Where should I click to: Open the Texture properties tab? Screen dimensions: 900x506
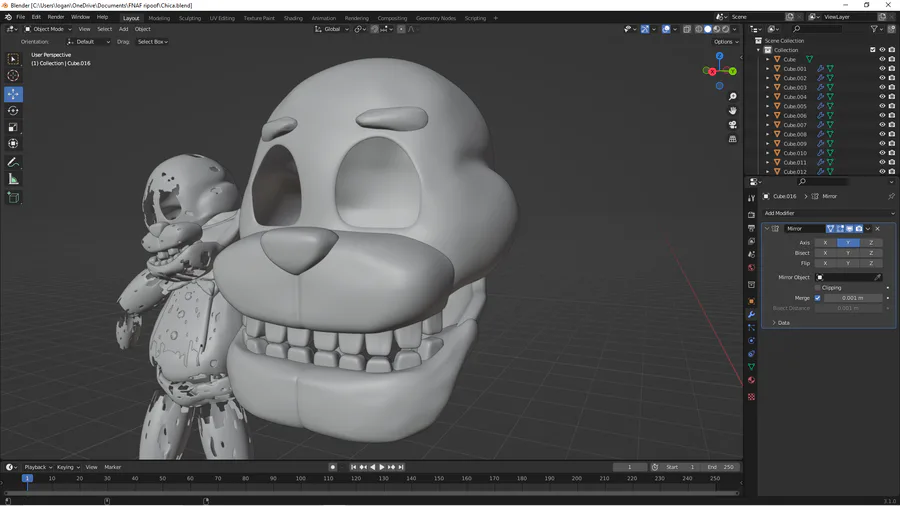(x=751, y=397)
